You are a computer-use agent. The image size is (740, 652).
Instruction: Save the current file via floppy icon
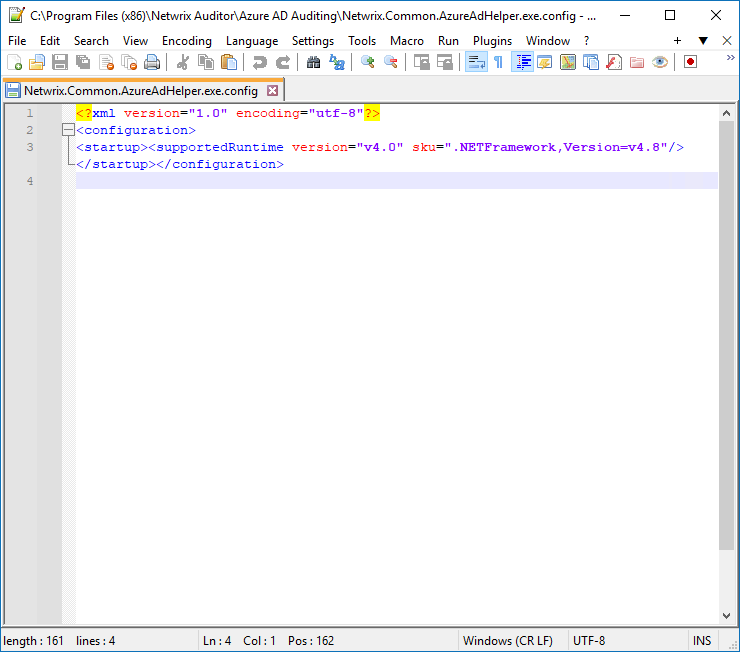coord(60,62)
